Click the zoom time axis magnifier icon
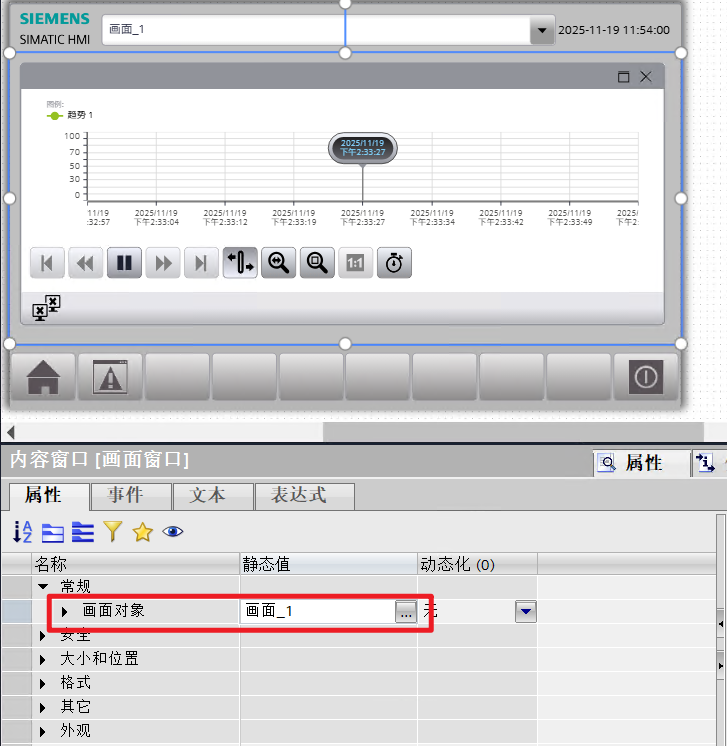 [x=278, y=263]
